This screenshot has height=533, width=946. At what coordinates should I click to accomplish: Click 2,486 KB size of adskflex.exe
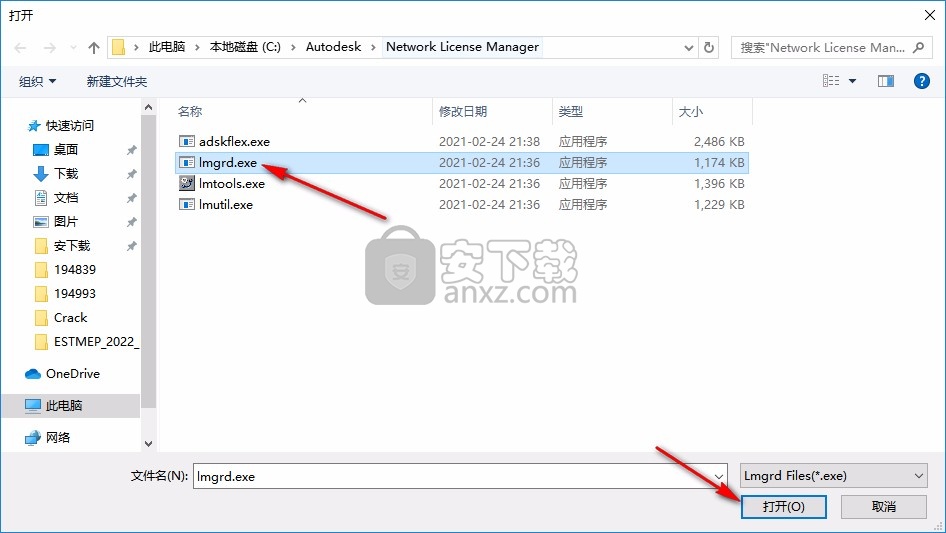pyautogui.click(x=719, y=141)
